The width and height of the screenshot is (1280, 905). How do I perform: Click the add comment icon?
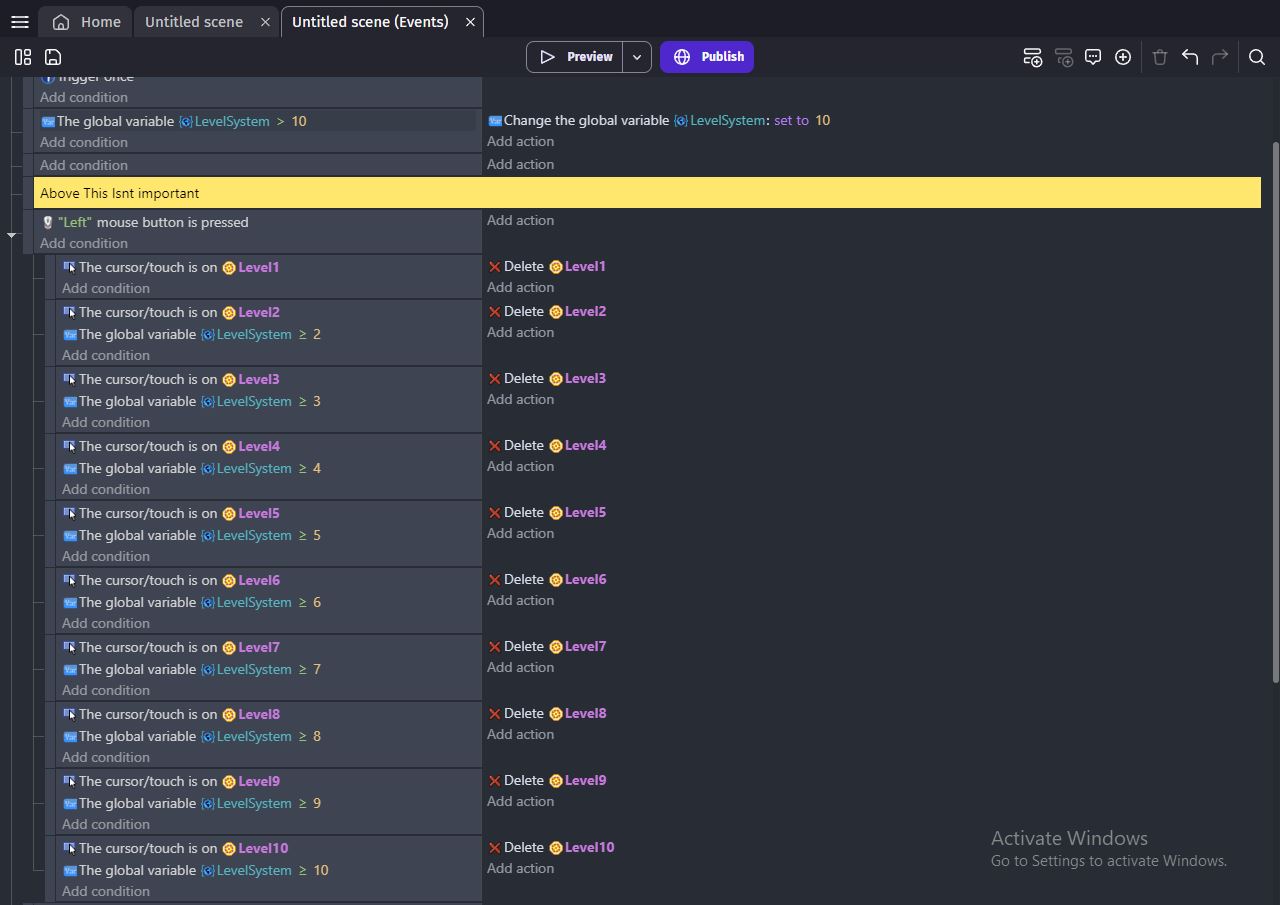pos(1093,57)
